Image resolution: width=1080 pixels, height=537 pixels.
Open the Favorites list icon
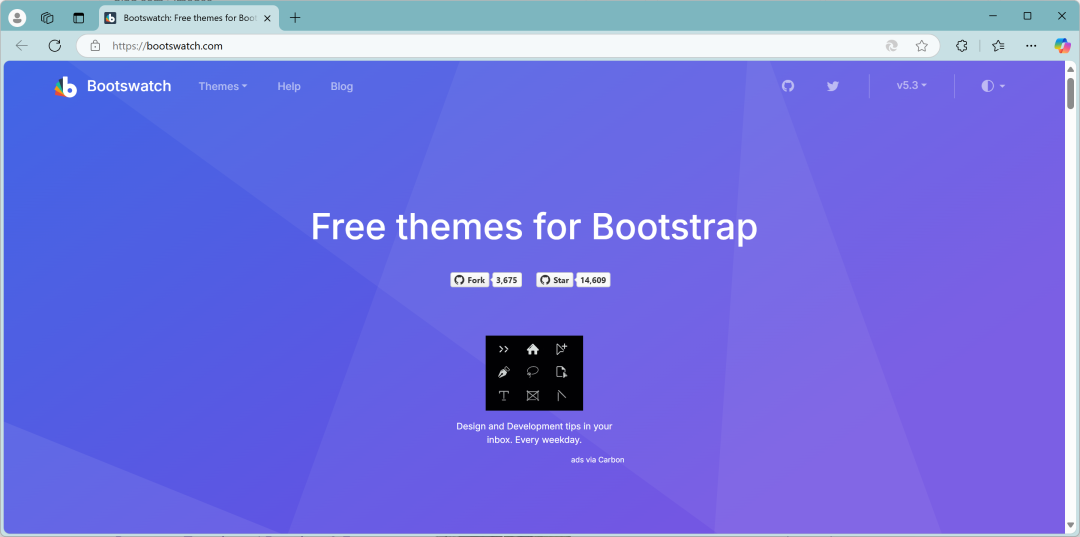998,46
